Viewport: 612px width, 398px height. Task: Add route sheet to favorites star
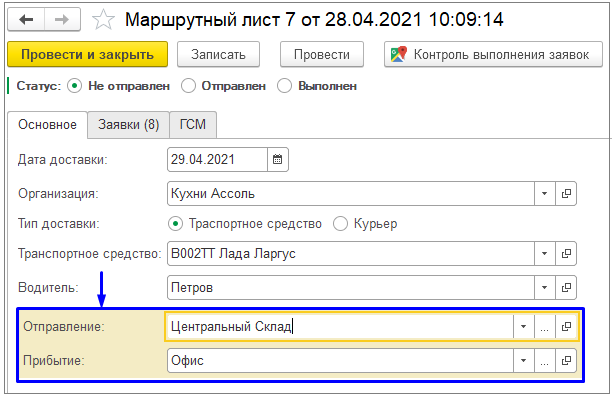(x=103, y=20)
